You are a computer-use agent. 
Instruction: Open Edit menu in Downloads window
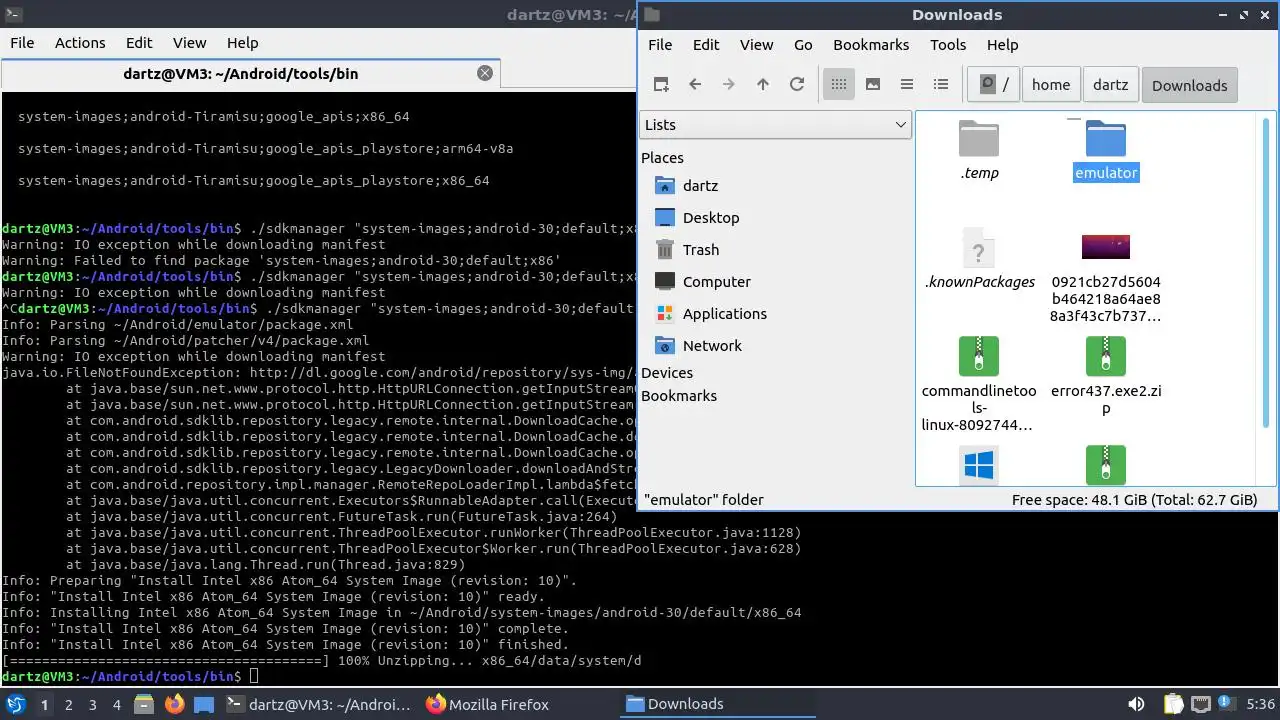point(706,44)
